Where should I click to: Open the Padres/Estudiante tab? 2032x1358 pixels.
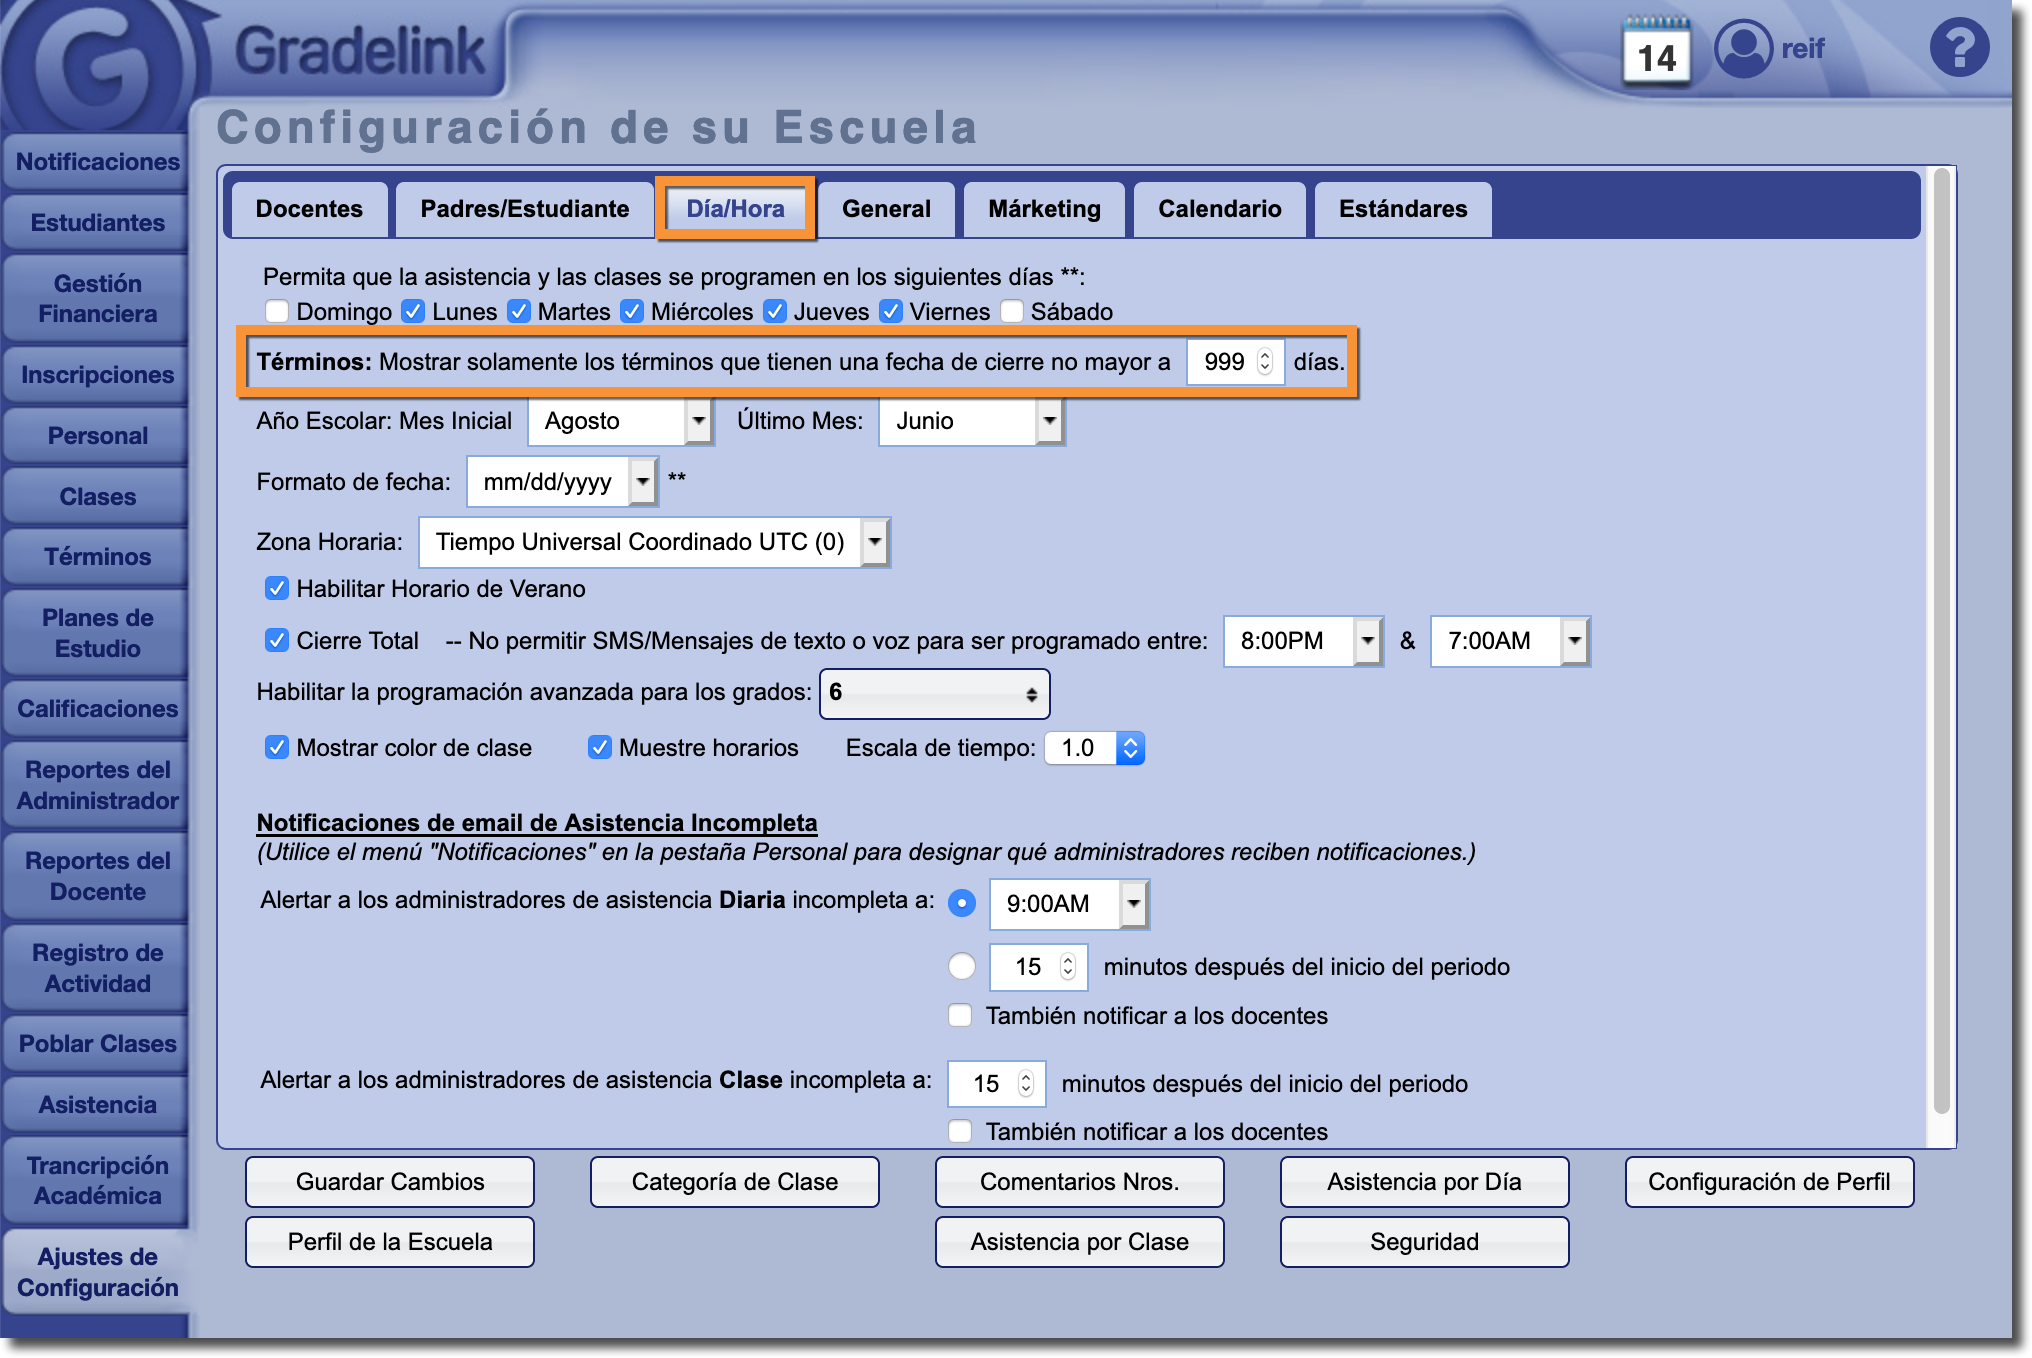(524, 209)
